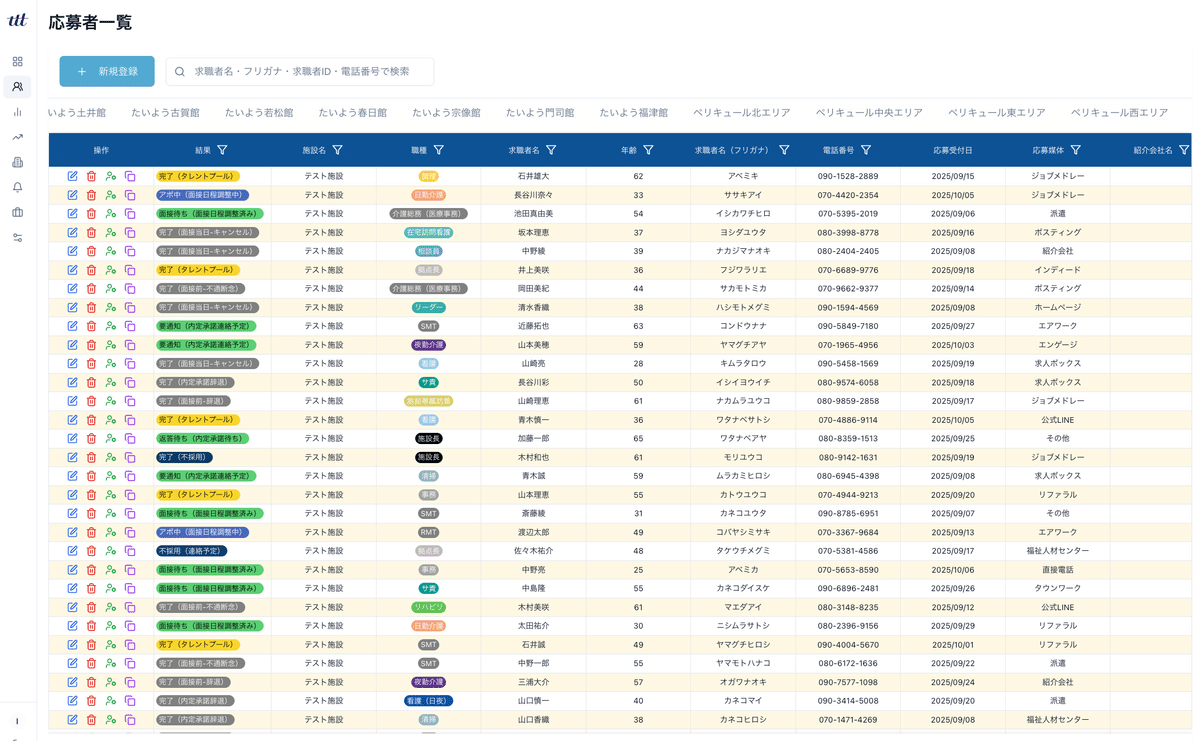This screenshot has width=1200, height=741.
Task: Copy the 清水香織 applicant row
Action: pos(130,307)
